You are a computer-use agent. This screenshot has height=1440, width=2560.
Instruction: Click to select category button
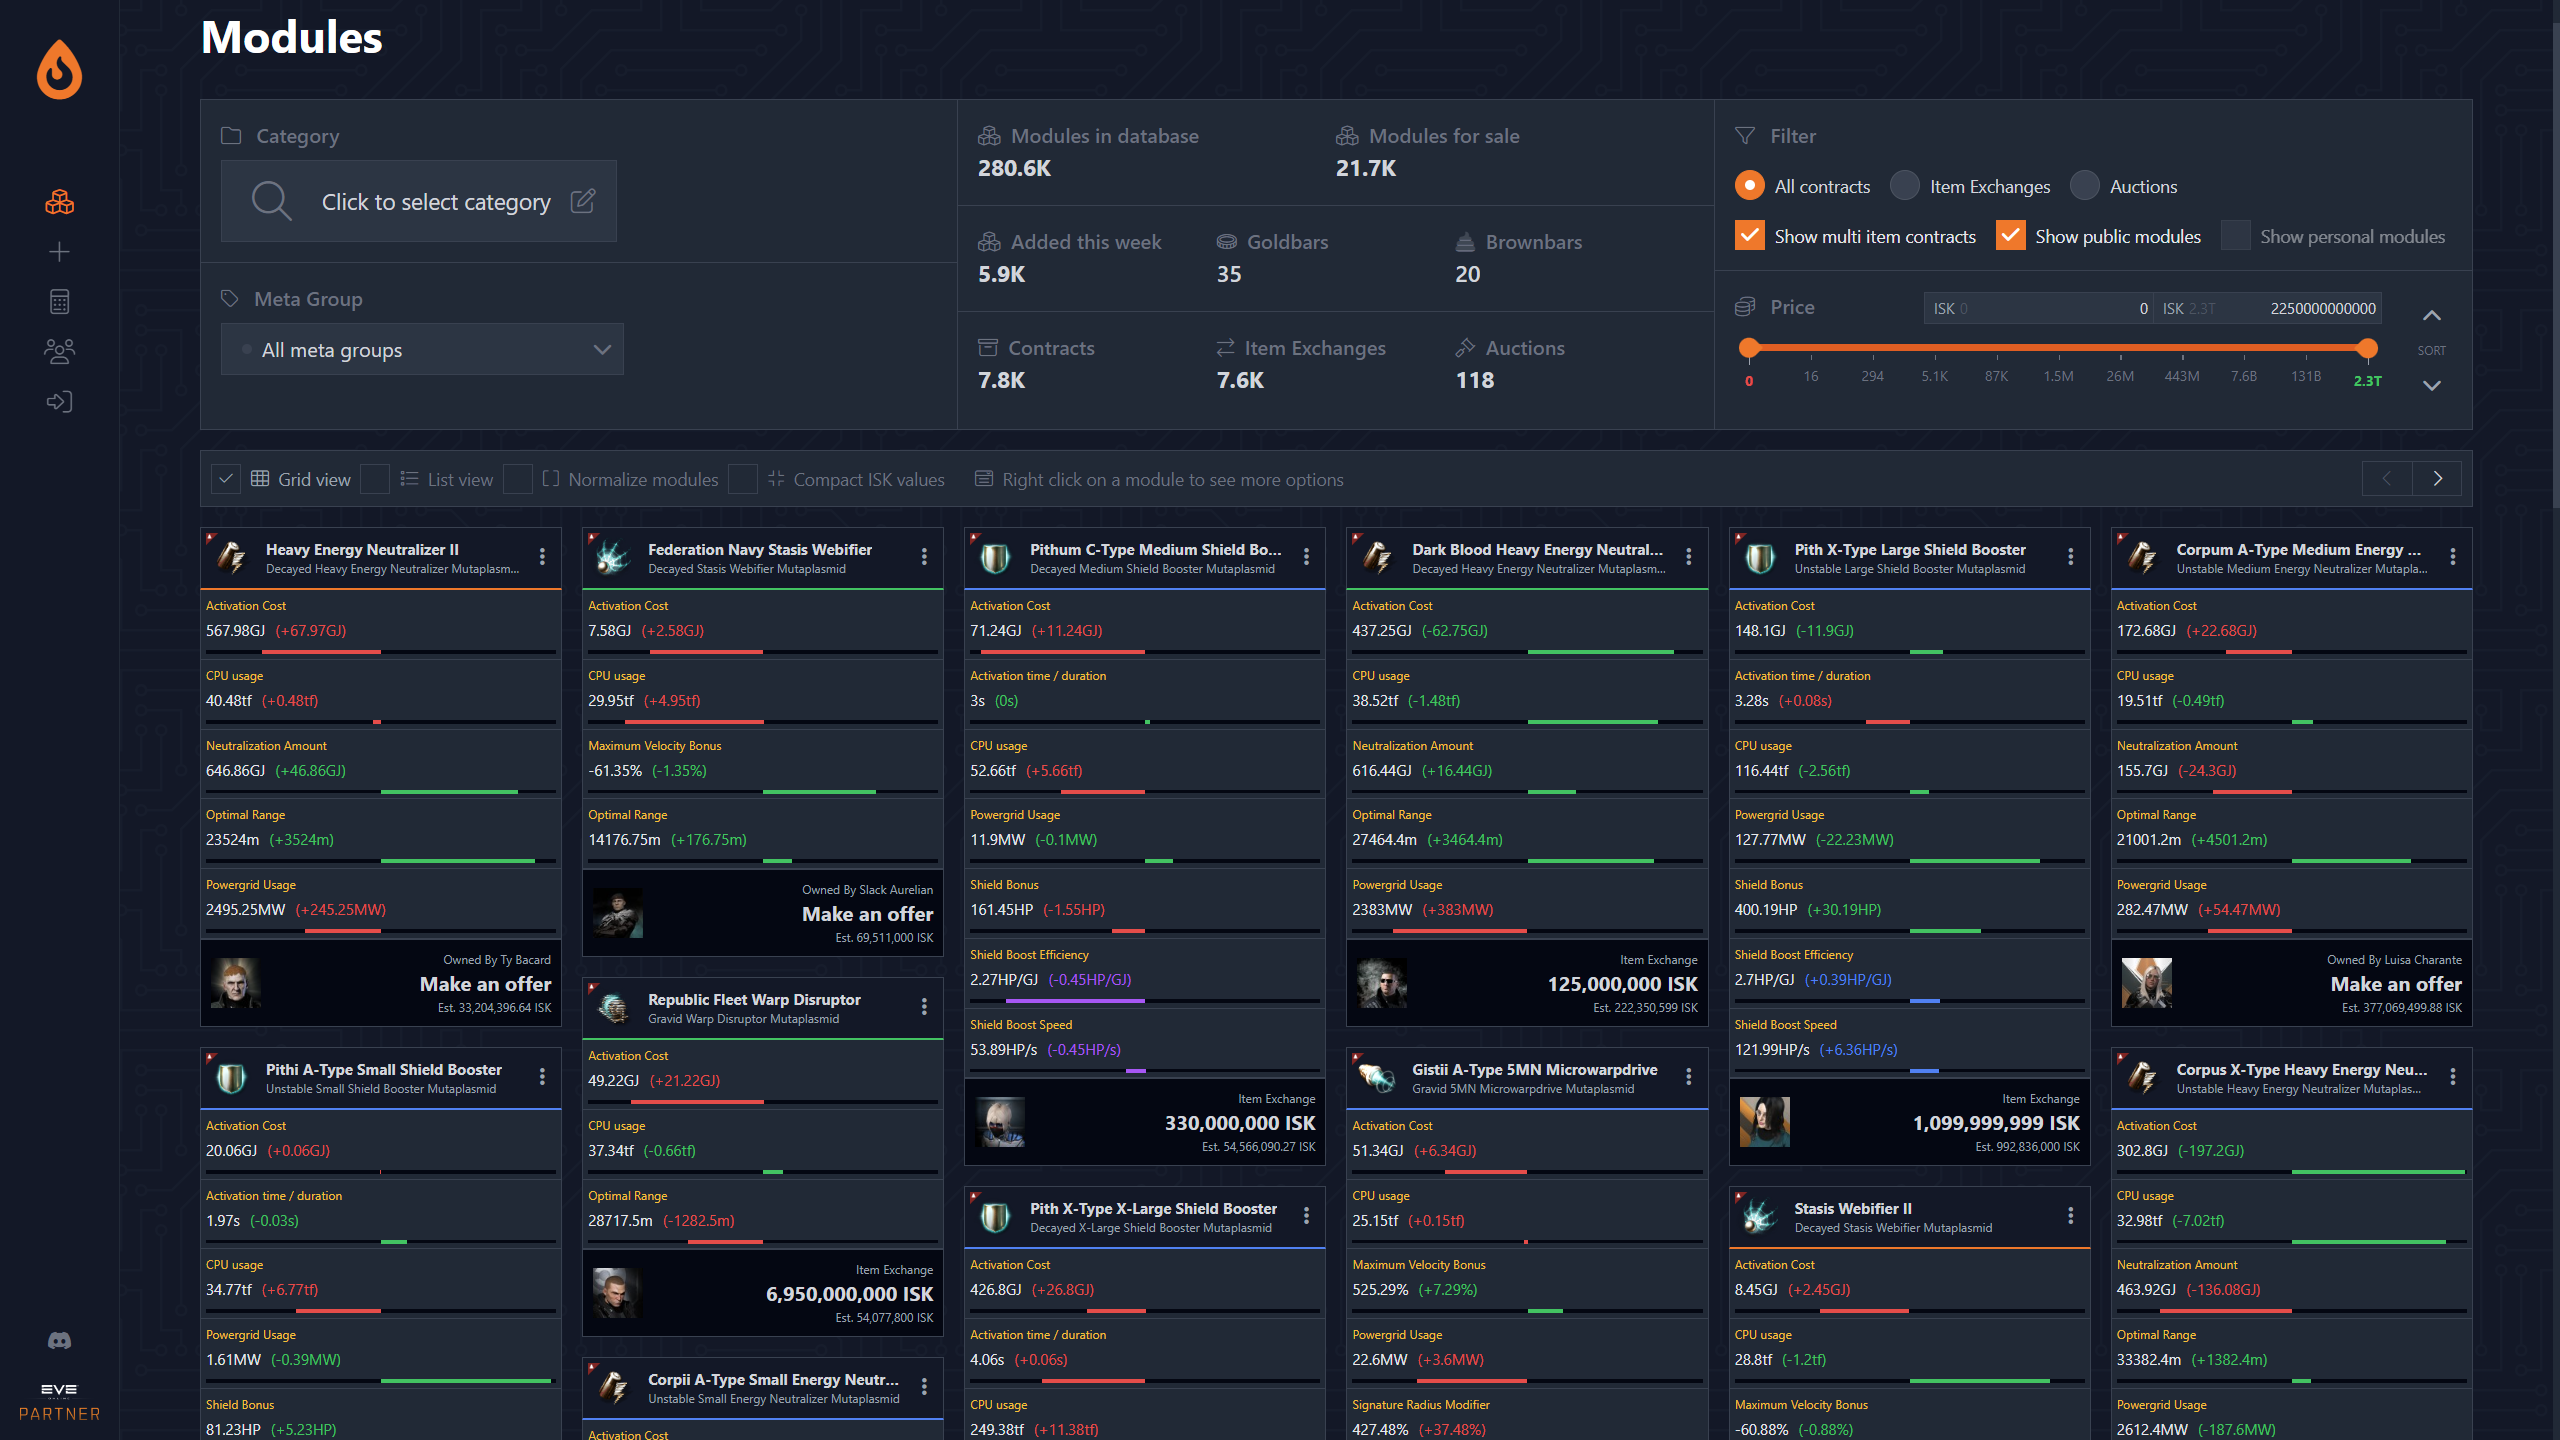point(419,201)
